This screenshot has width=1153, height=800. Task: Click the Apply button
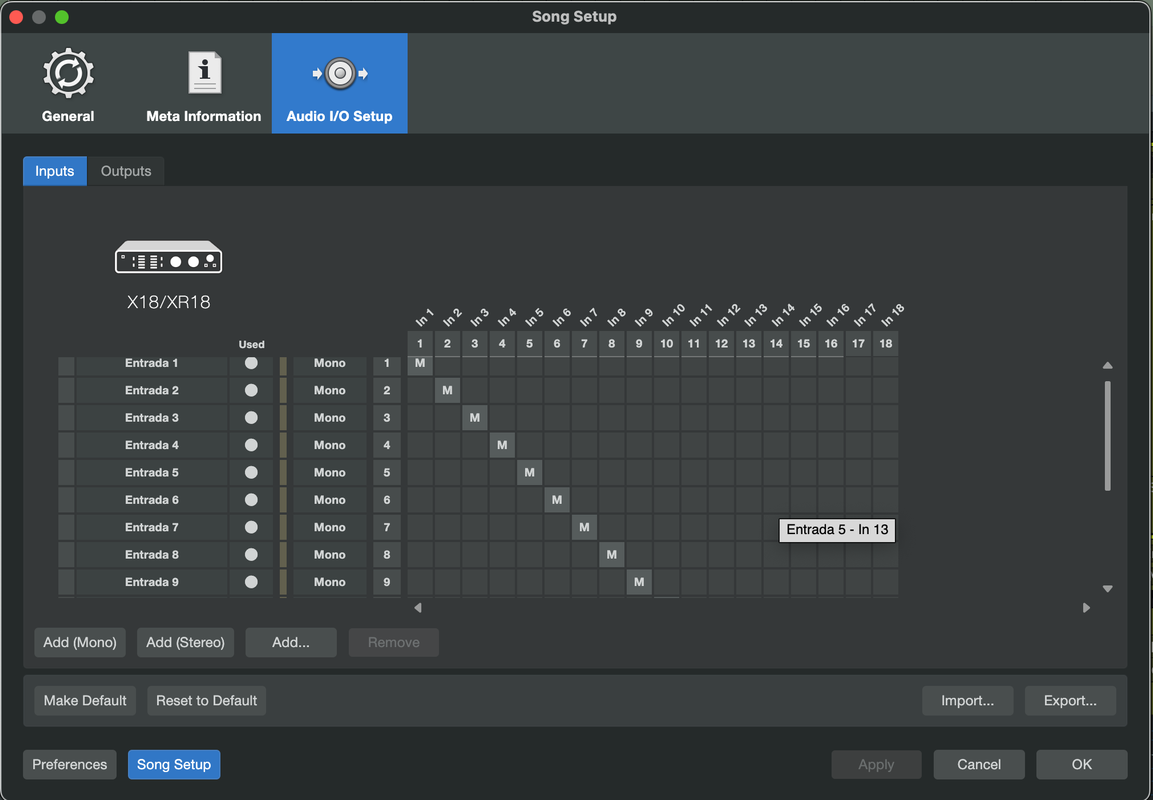[876, 765]
